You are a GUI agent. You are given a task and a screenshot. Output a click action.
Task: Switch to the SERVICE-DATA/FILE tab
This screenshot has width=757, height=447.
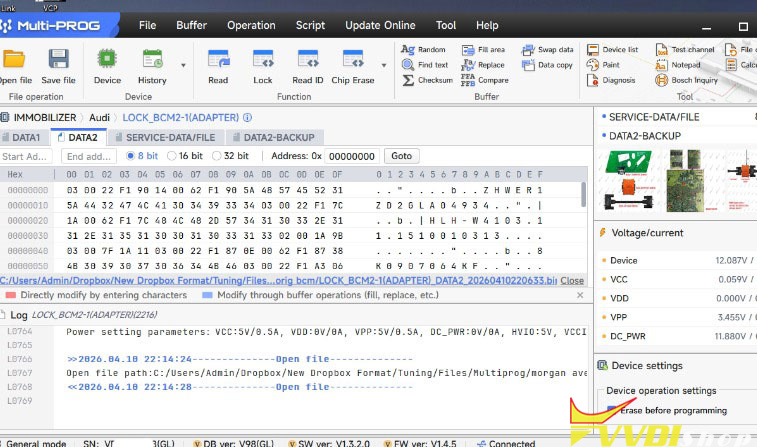click(x=163, y=137)
